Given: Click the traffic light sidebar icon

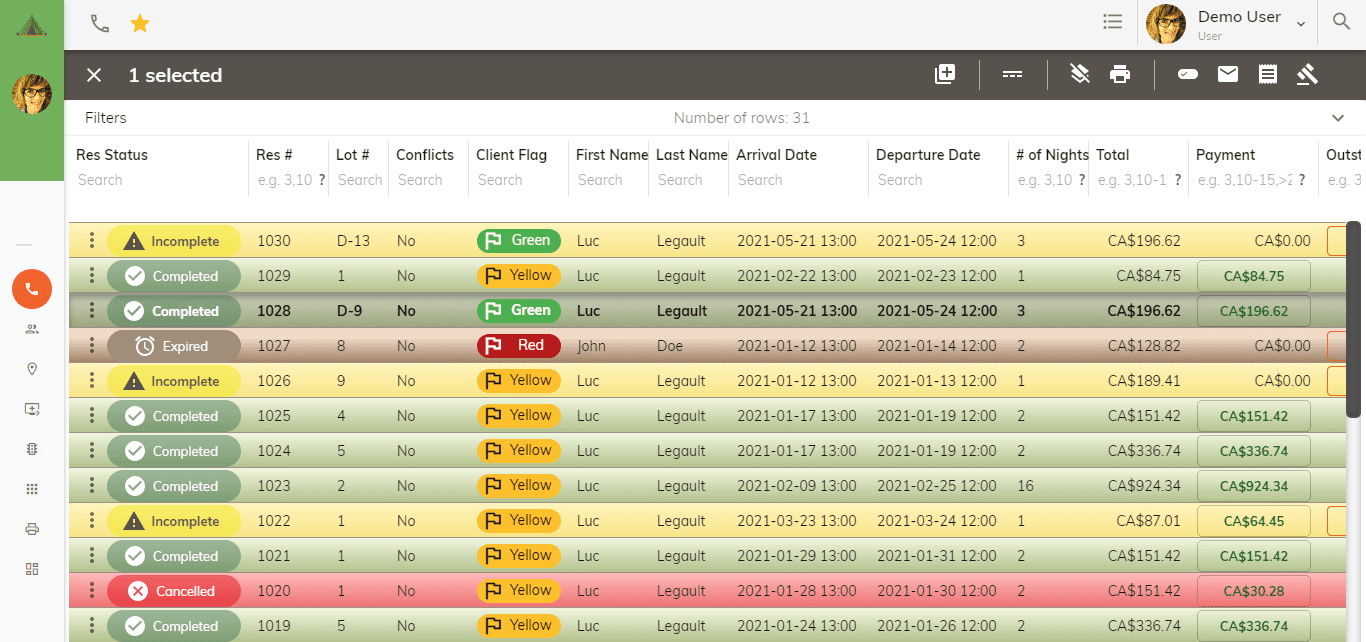Looking at the screenshot, I should tap(32, 449).
